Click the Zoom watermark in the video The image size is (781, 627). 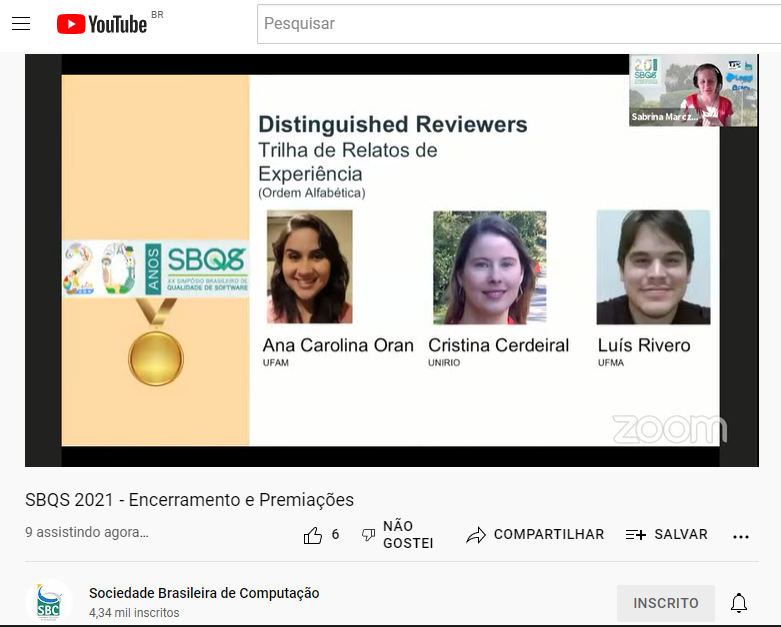point(669,428)
